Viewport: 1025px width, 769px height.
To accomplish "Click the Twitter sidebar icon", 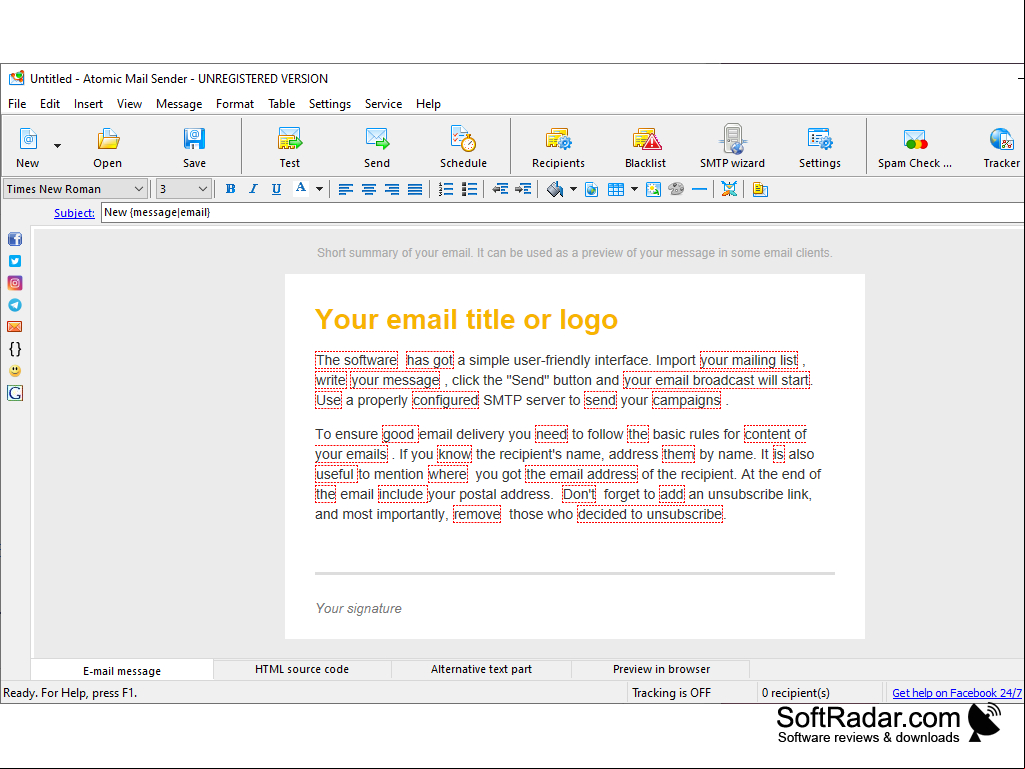I will [x=15, y=261].
